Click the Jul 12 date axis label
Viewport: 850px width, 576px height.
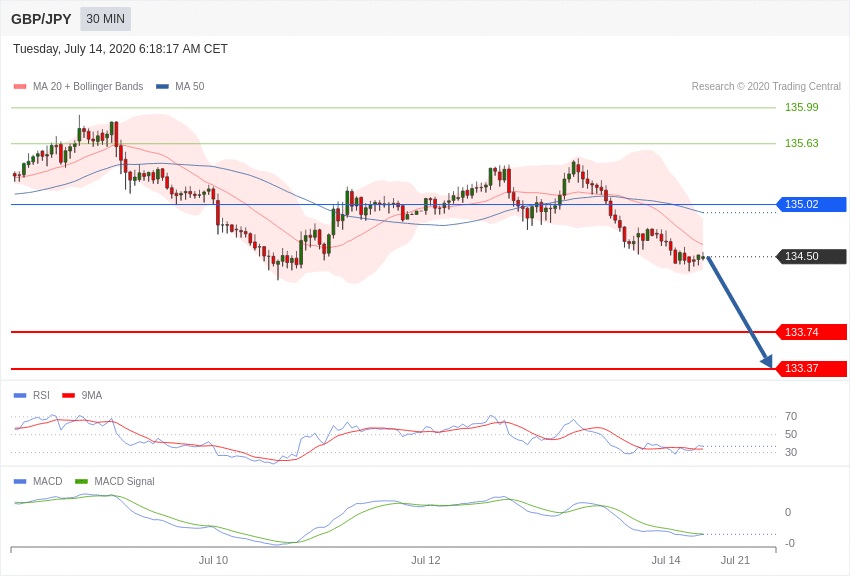(x=426, y=560)
